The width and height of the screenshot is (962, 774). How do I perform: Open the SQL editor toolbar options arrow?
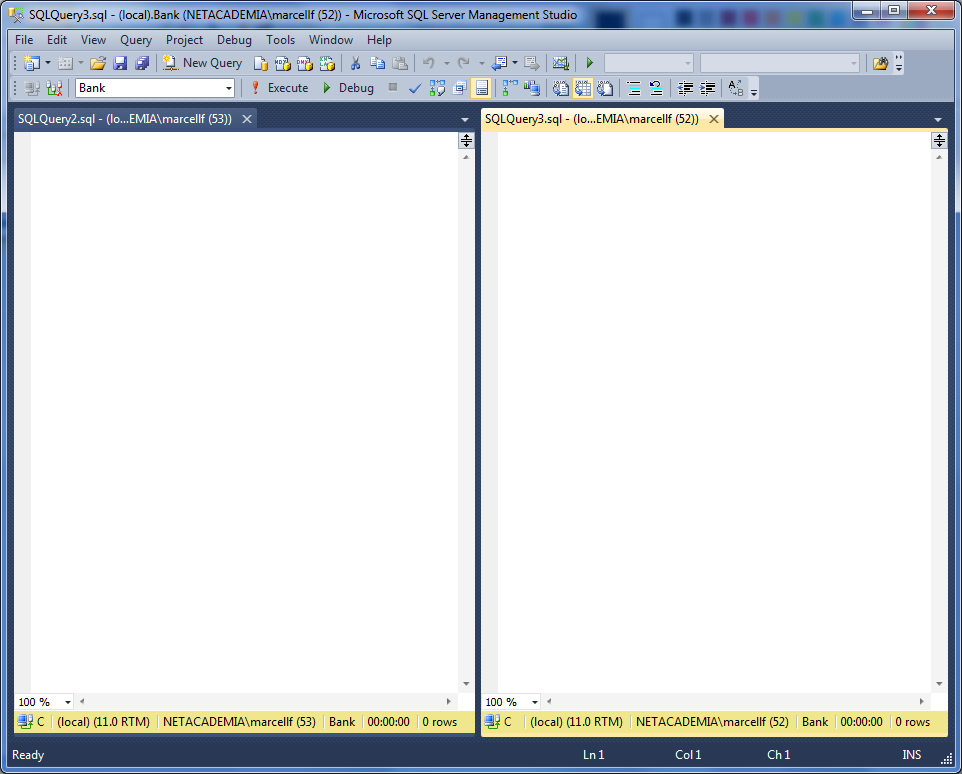[754, 91]
